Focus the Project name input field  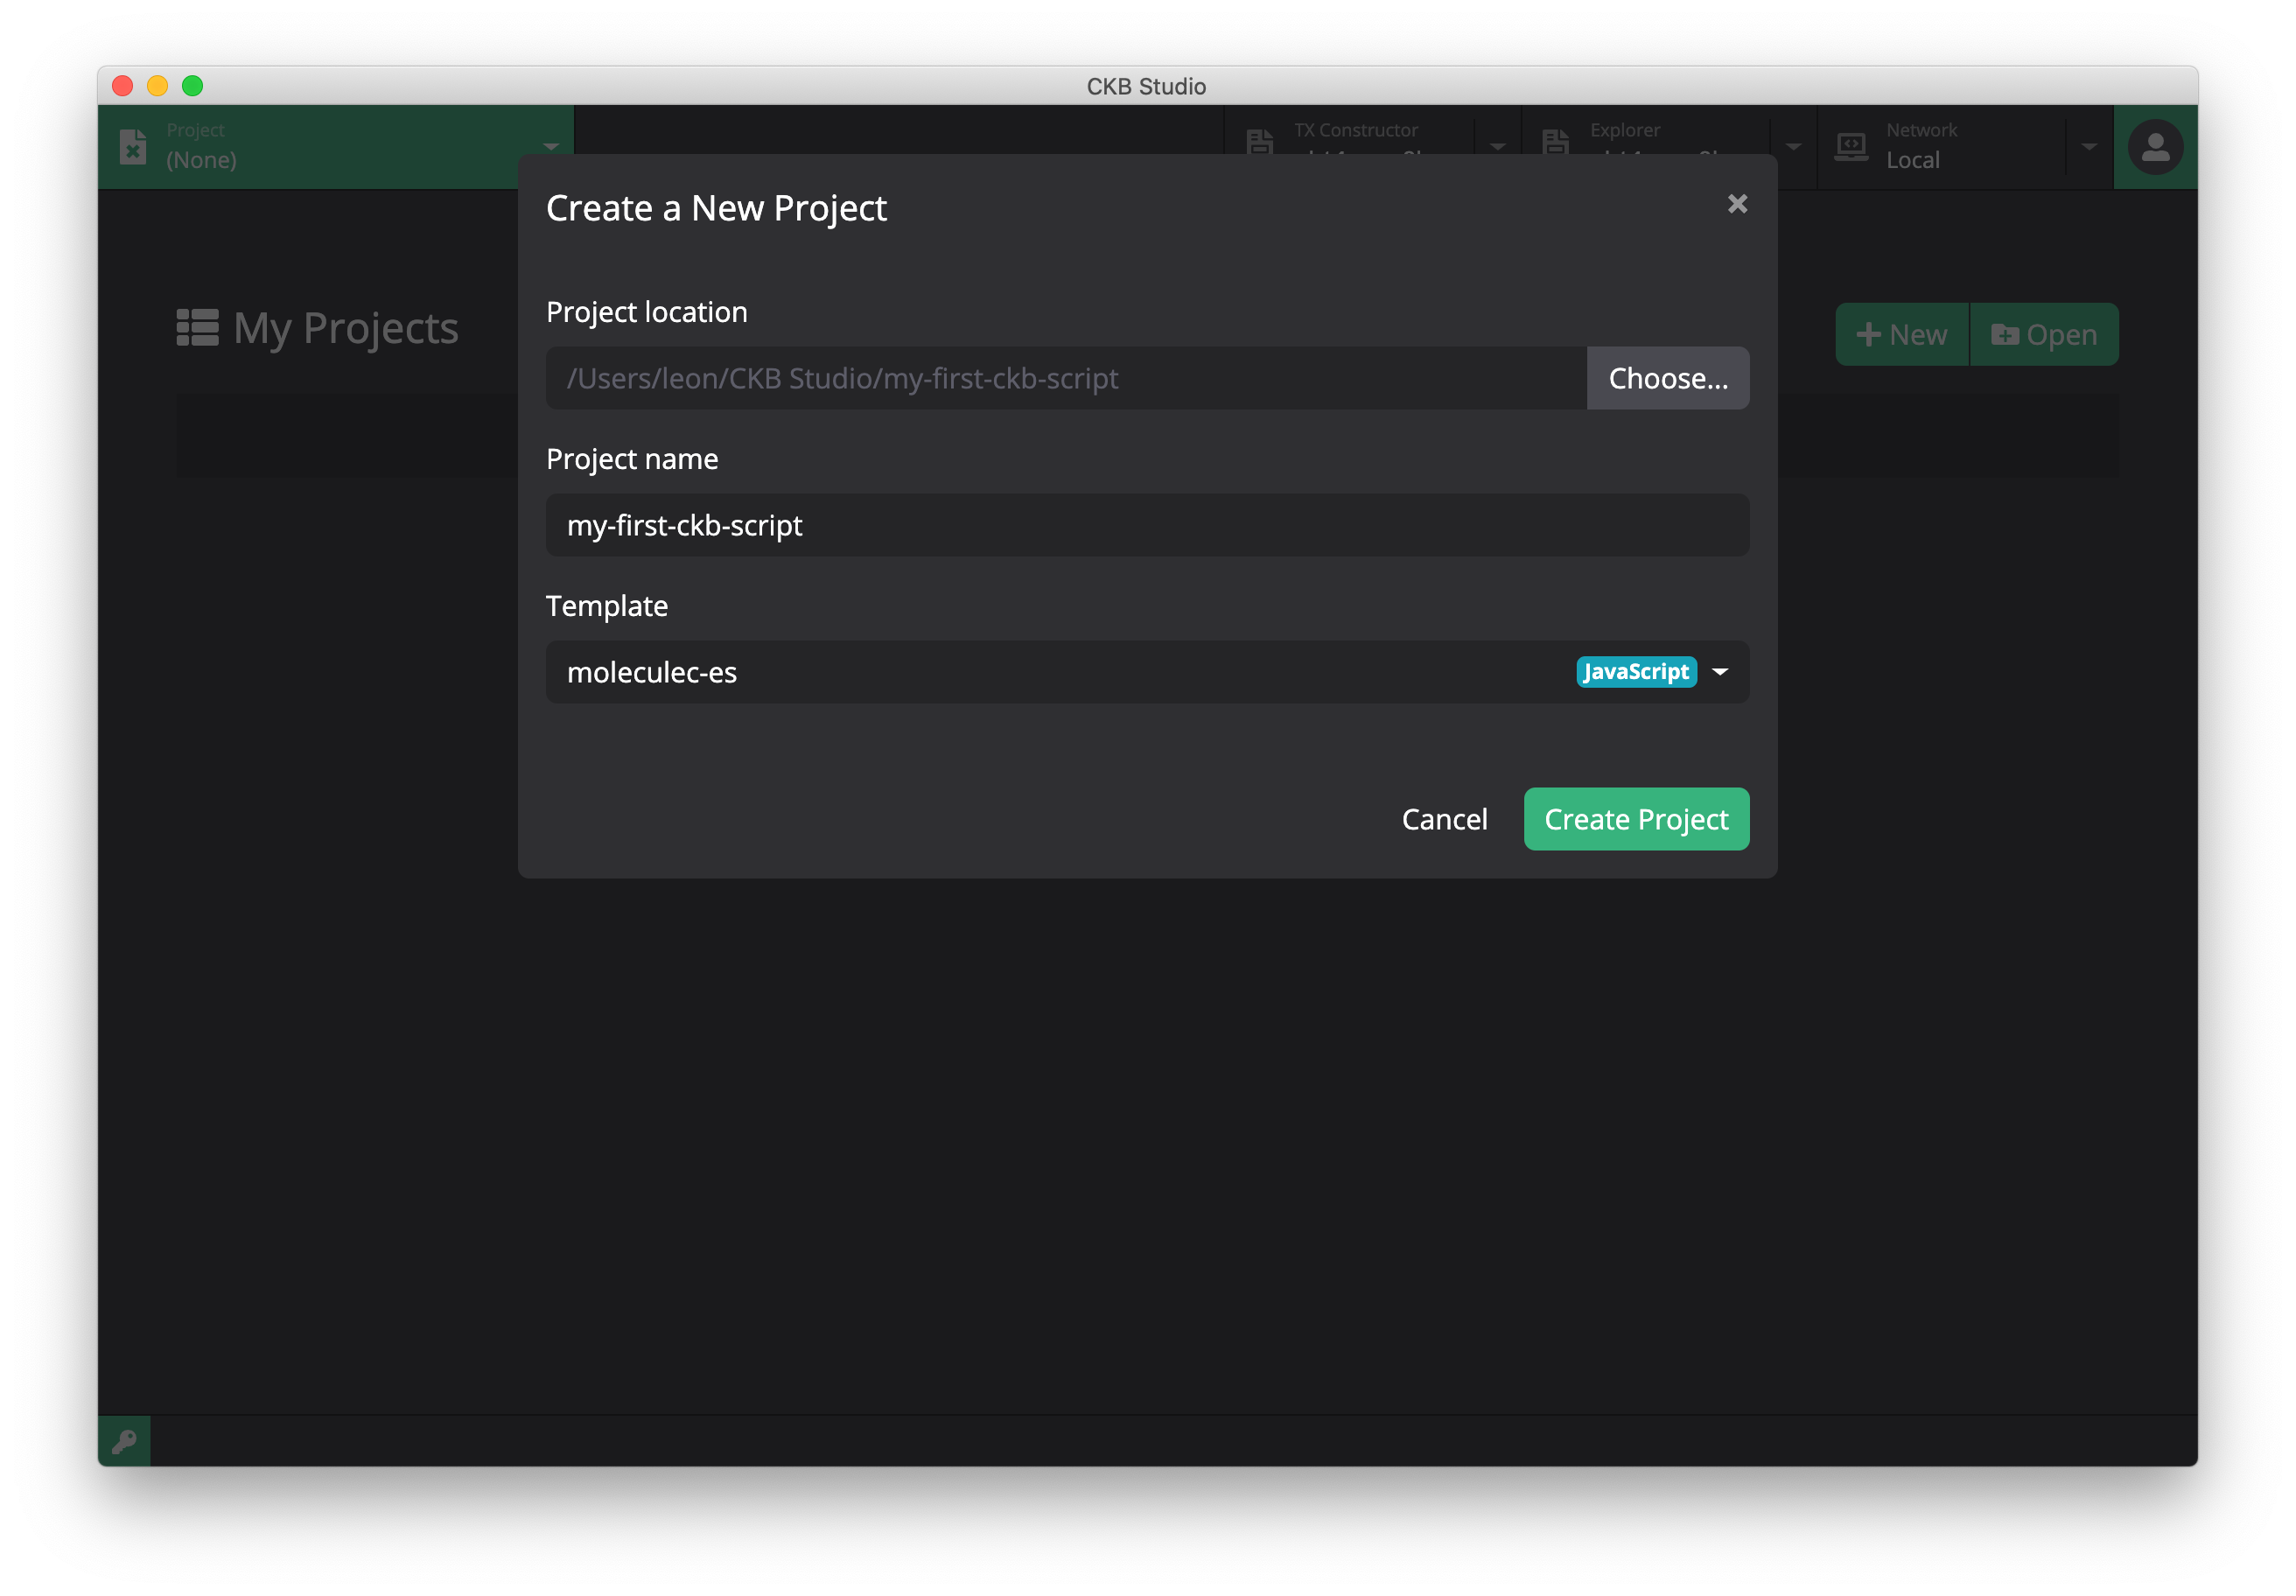pos(1146,525)
